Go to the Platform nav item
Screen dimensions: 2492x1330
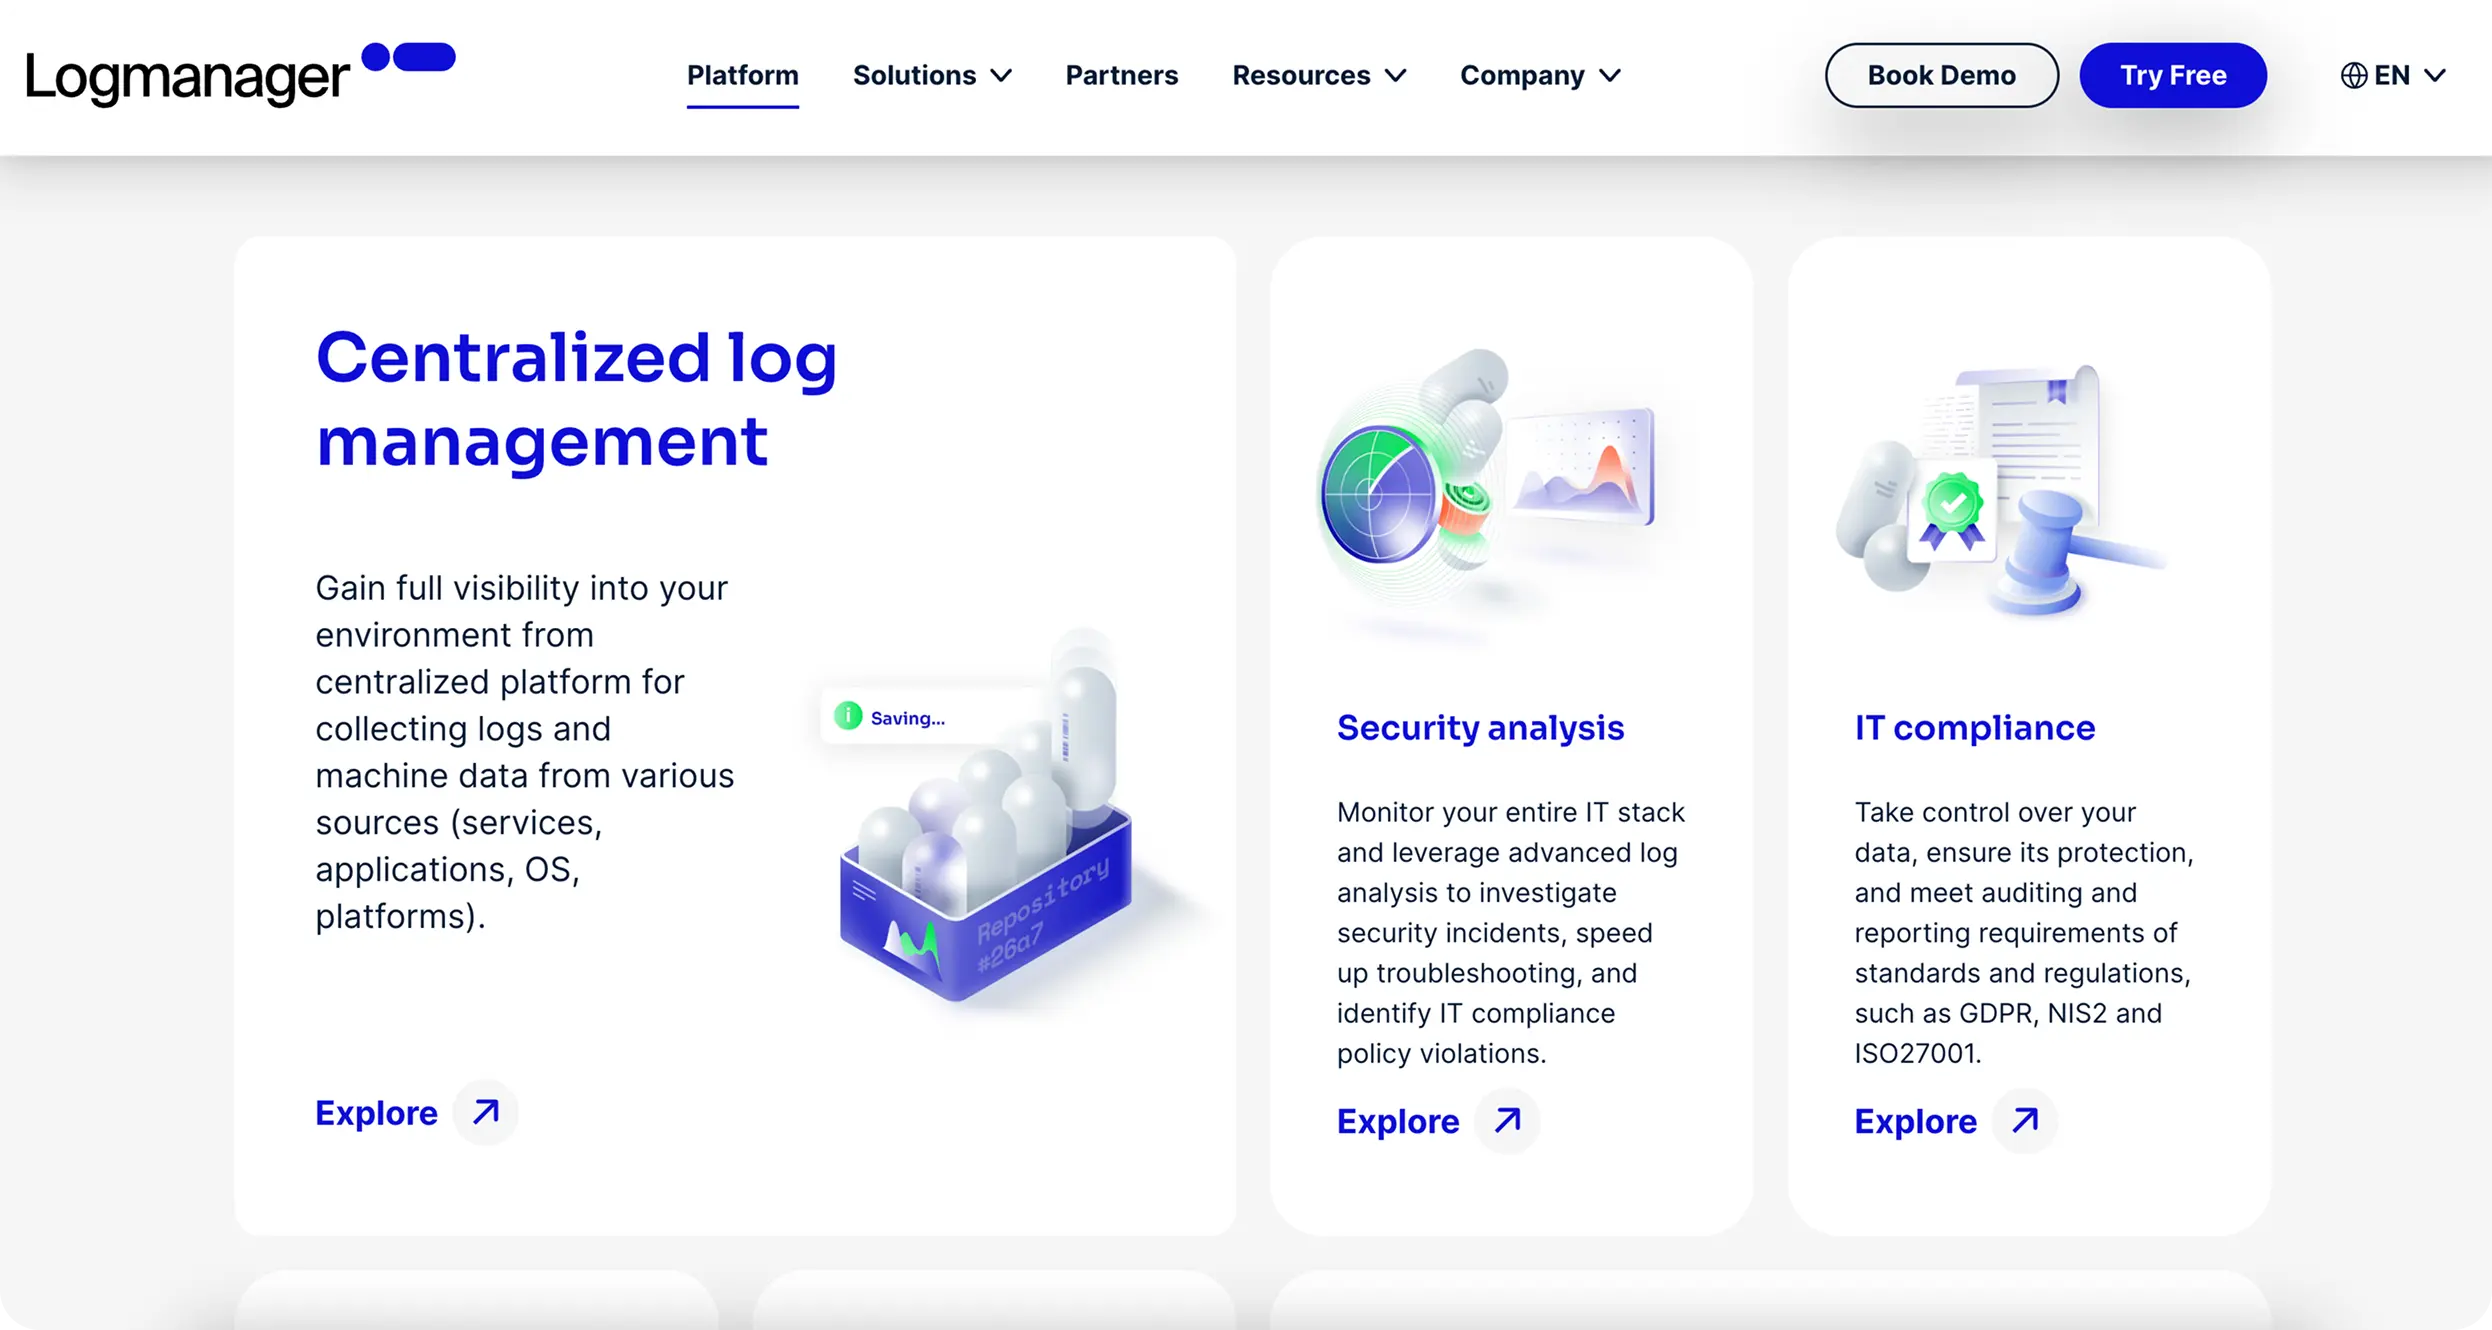(x=742, y=75)
